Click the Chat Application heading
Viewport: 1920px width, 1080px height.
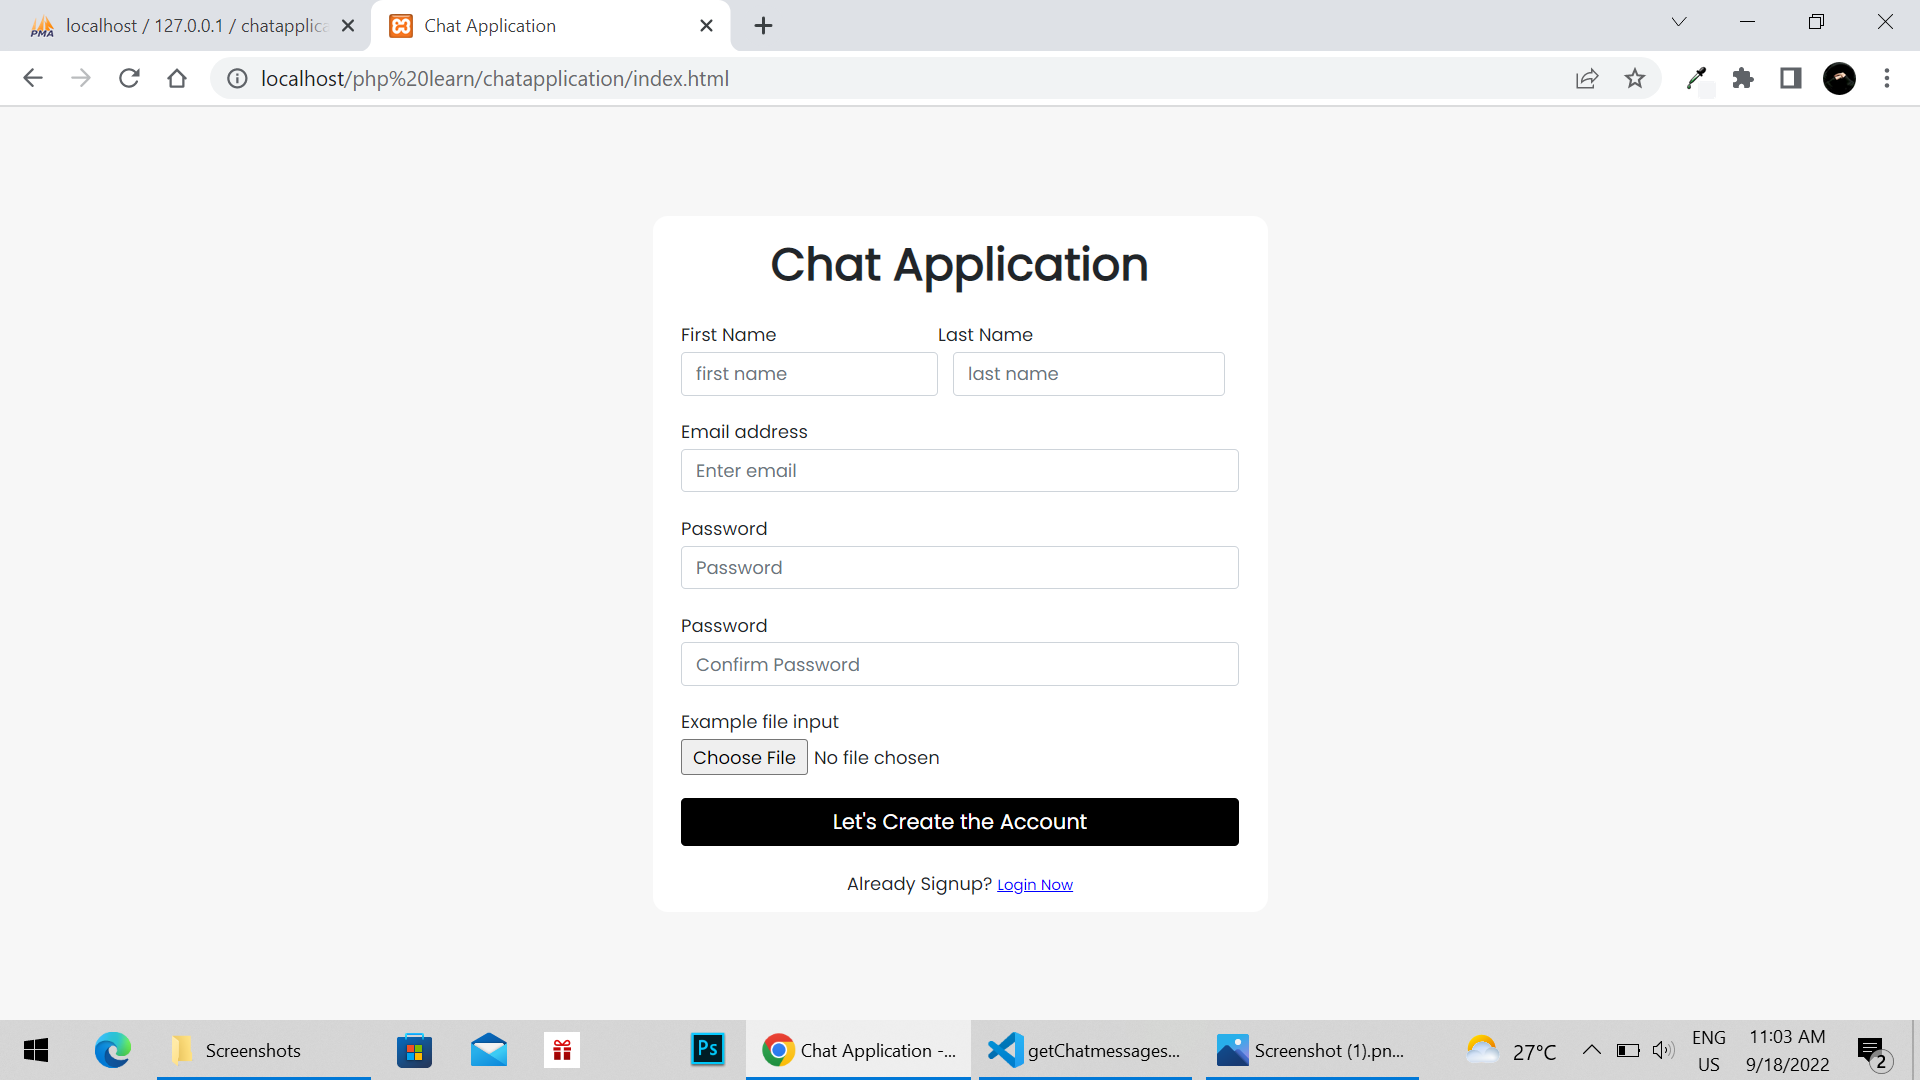click(959, 265)
